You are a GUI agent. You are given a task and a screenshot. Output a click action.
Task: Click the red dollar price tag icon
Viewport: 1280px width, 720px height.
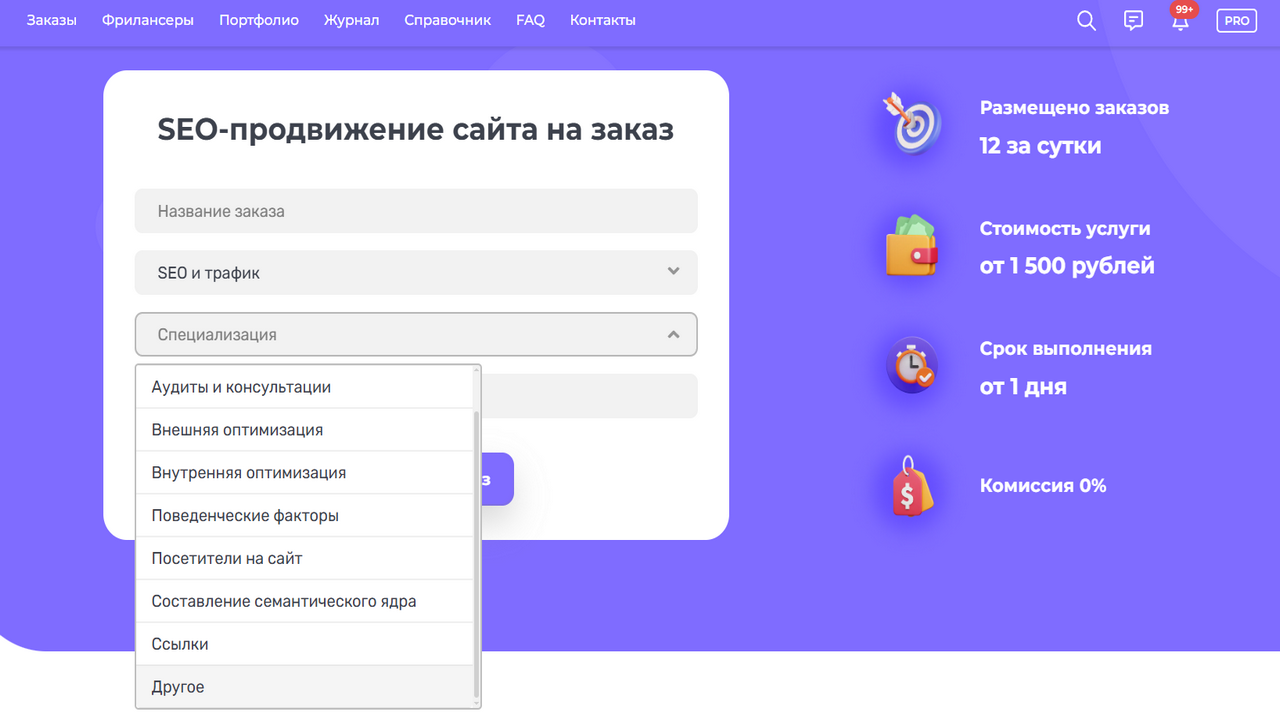[910, 486]
